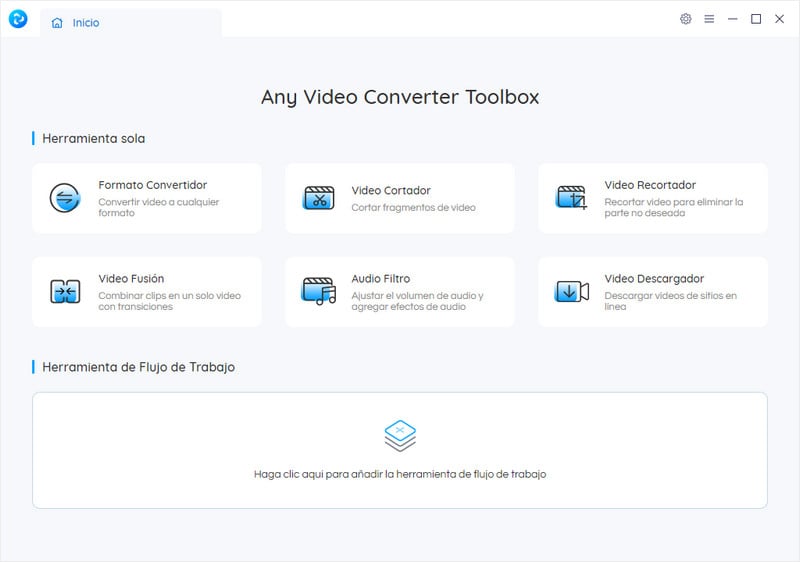Open the Video Cortador tool title
The height and width of the screenshot is (562, 800).
(x=391, y=191)
